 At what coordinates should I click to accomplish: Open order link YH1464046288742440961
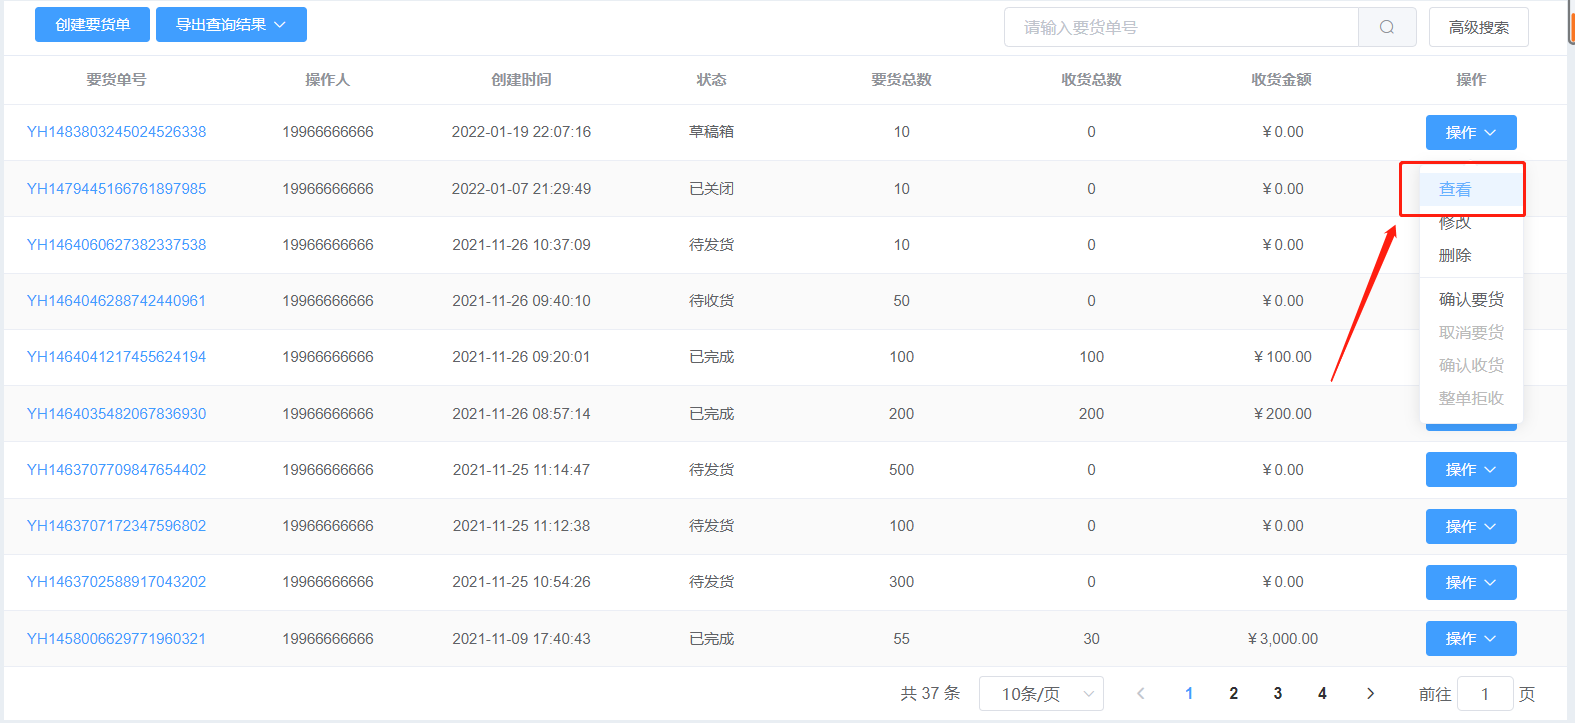pos(116,301)
